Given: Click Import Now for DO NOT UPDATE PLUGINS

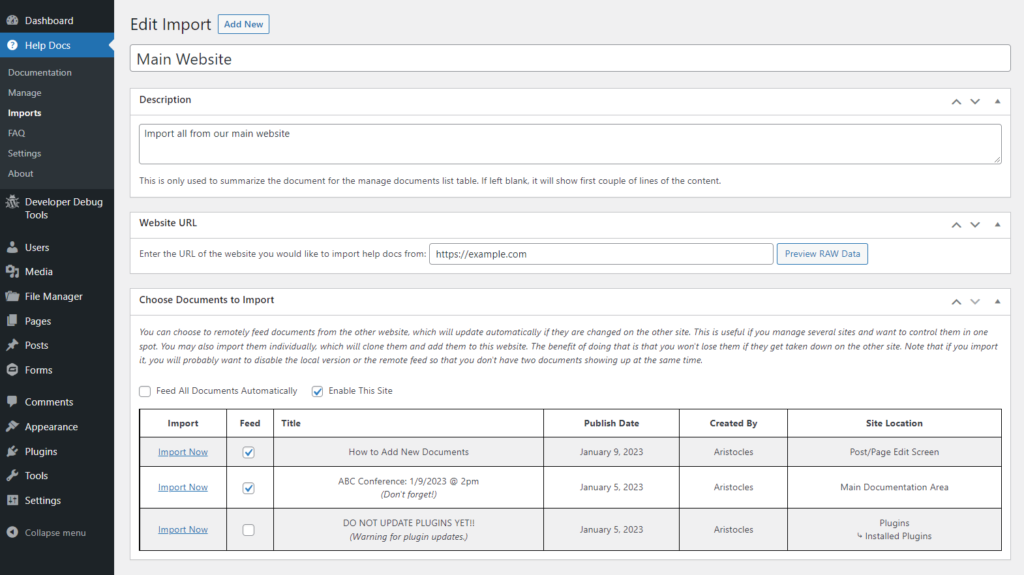Looking at the screenshot, I should coord(183,530).
